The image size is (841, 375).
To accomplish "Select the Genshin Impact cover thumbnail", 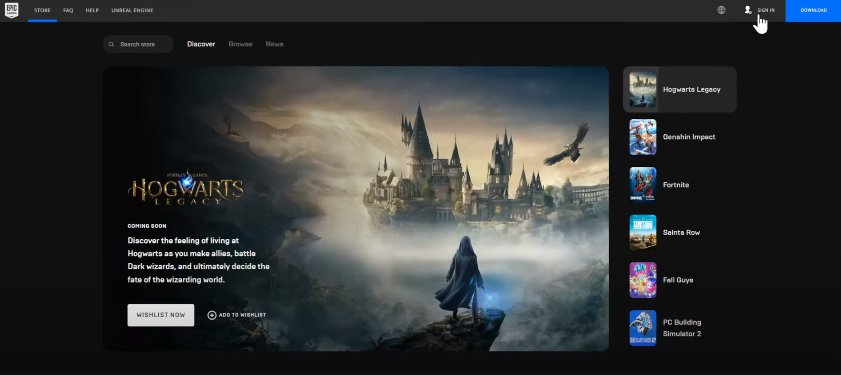I will point(643,137).
